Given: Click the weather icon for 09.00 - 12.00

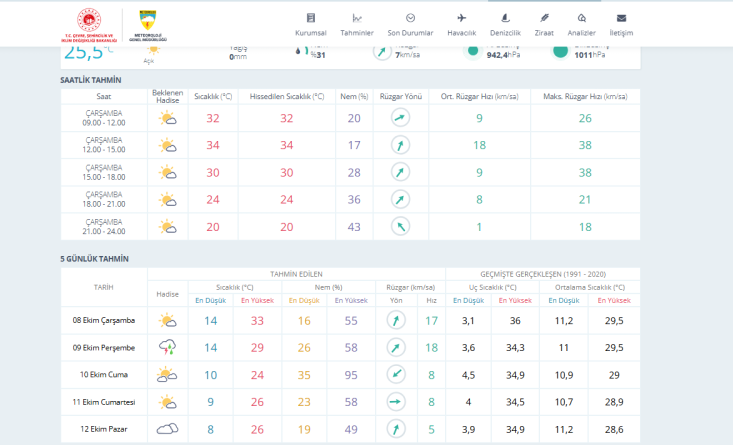Looking at the screenshot, I should [167, 118].
